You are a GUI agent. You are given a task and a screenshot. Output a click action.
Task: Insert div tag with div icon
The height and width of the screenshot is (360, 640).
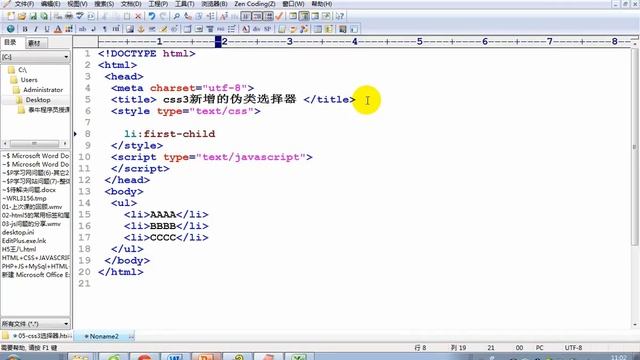256,29
